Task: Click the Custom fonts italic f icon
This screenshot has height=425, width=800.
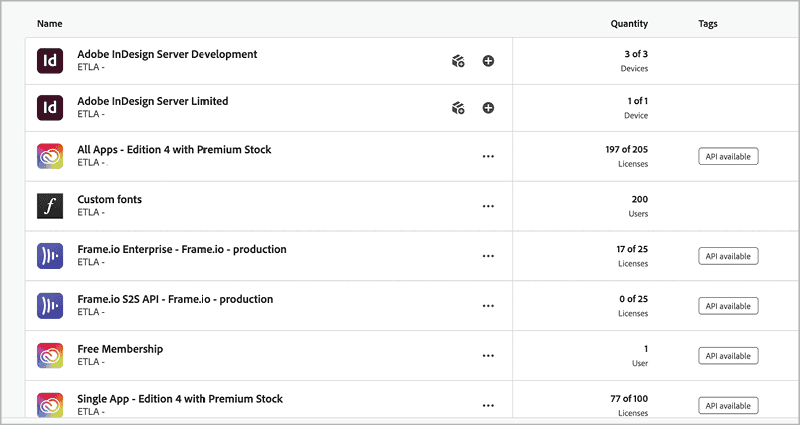Action: [50, 206]
